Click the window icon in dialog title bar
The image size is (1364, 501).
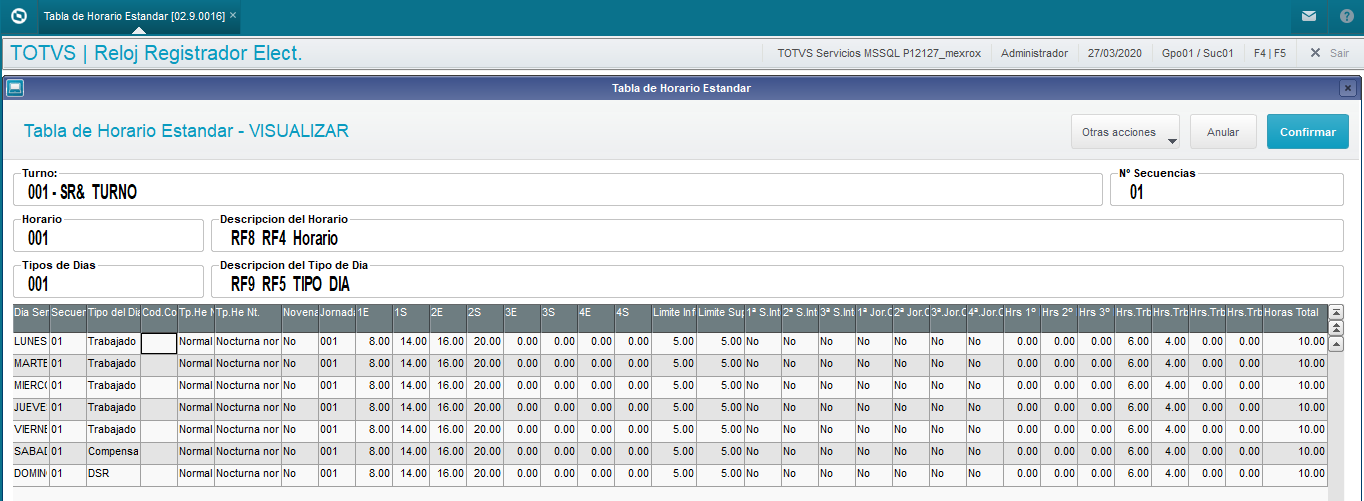pyautogui.click(x=15, y=88)
